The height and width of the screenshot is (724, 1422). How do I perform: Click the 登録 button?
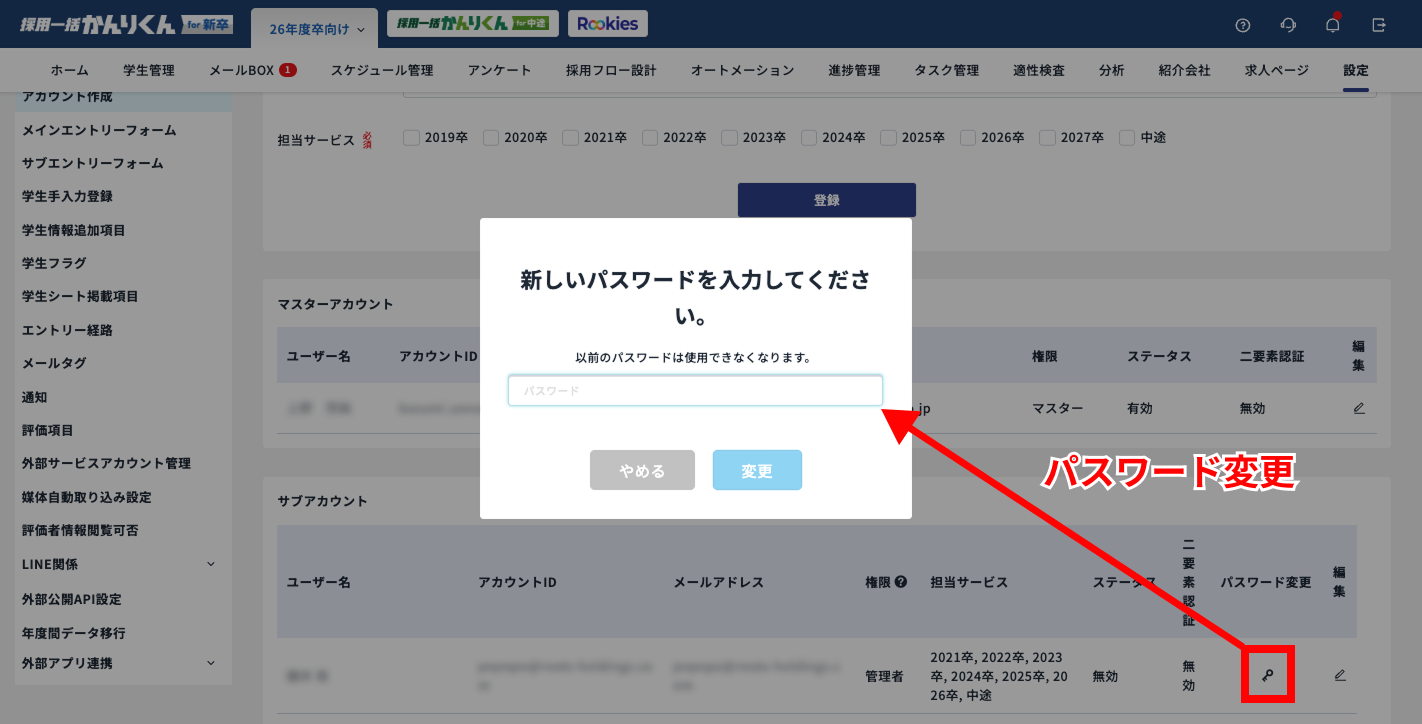tap(826, 199)
